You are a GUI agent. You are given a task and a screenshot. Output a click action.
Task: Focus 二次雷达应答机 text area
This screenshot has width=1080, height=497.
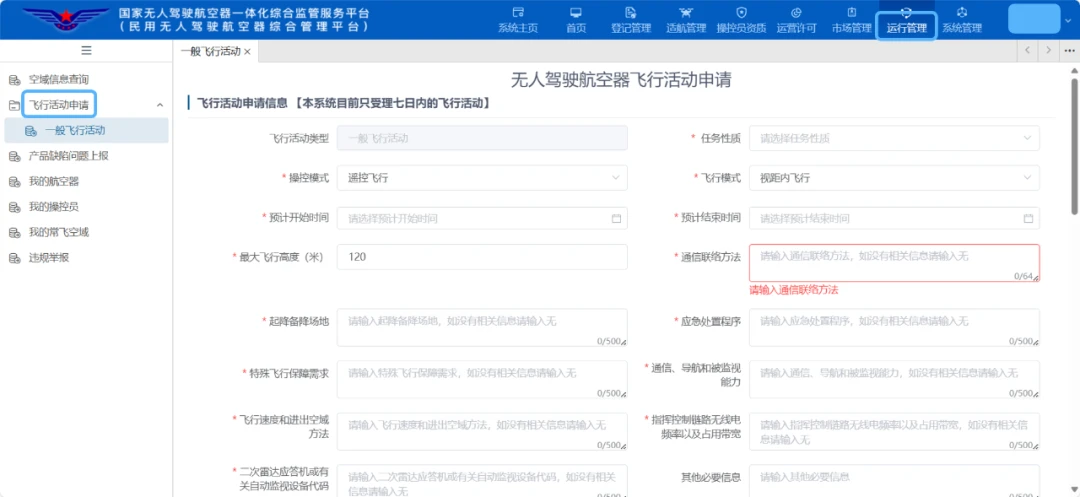(x=482, y=480)
